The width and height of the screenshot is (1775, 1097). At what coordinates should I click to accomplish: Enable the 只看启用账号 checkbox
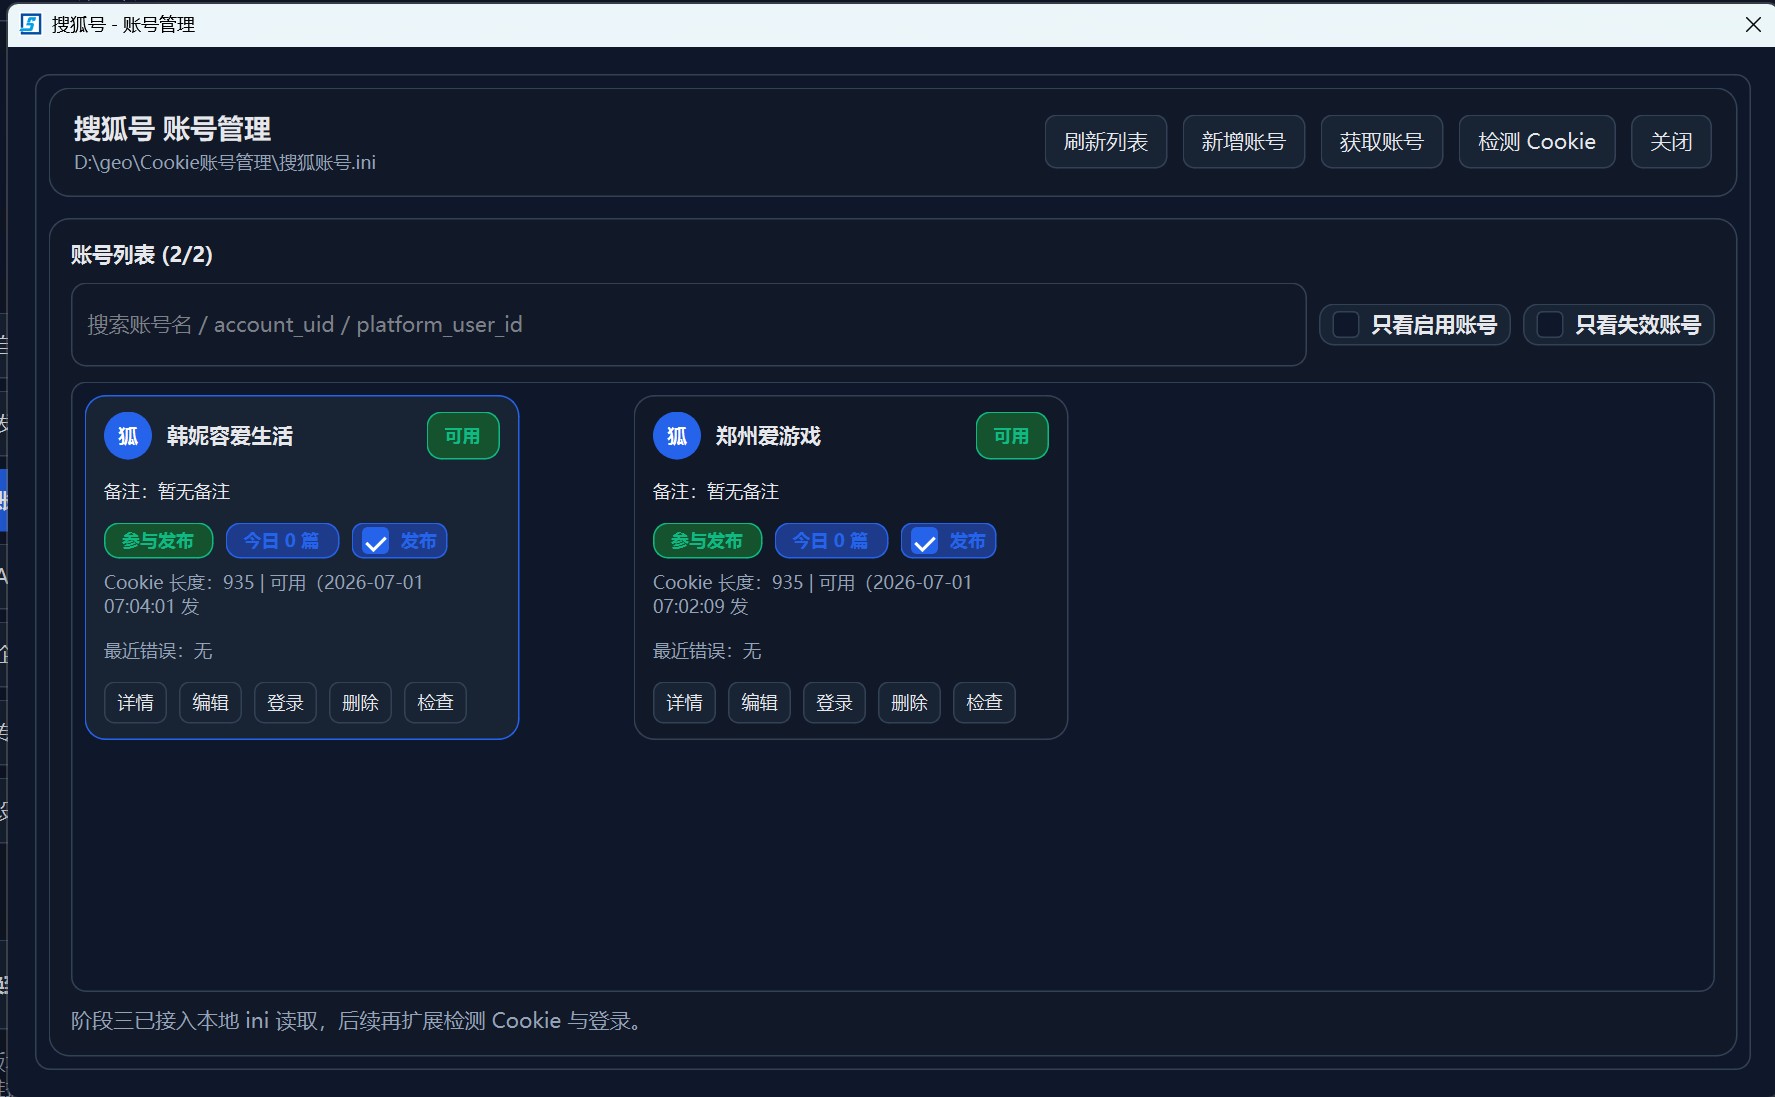(1346, 325)
